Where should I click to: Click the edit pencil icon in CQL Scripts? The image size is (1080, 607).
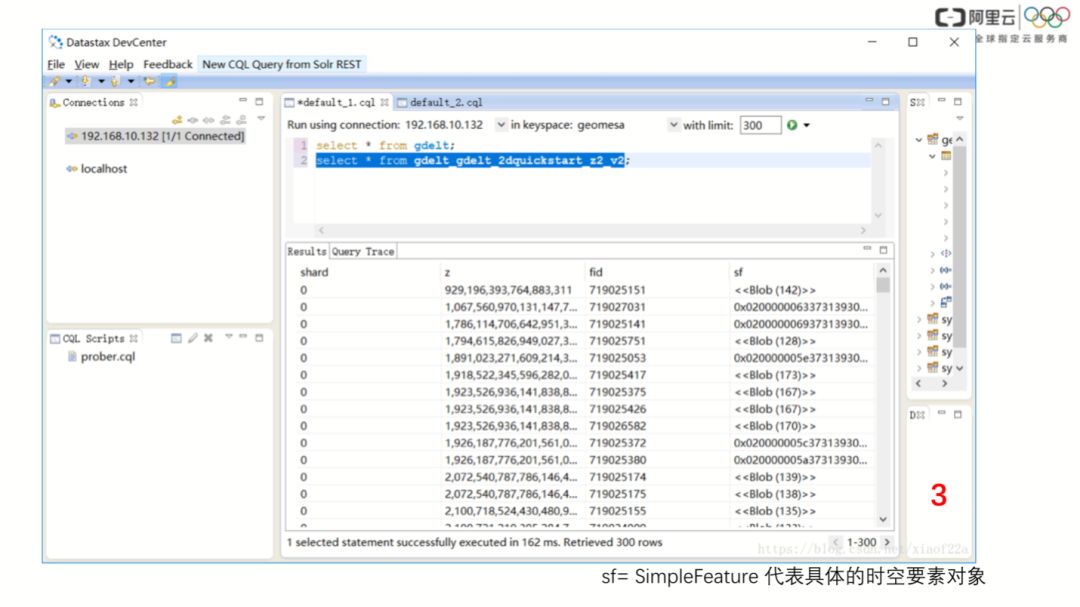click(x=193, y=338)
